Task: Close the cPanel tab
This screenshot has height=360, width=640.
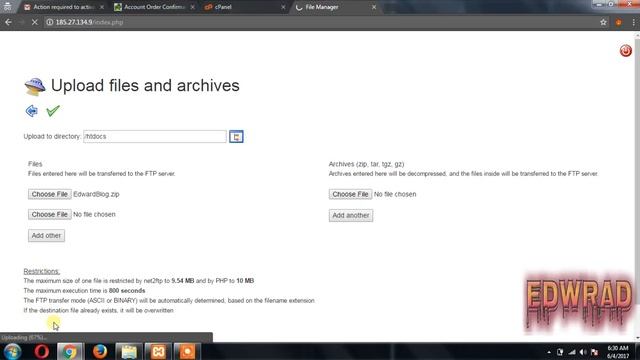Action: pos(283,7)
